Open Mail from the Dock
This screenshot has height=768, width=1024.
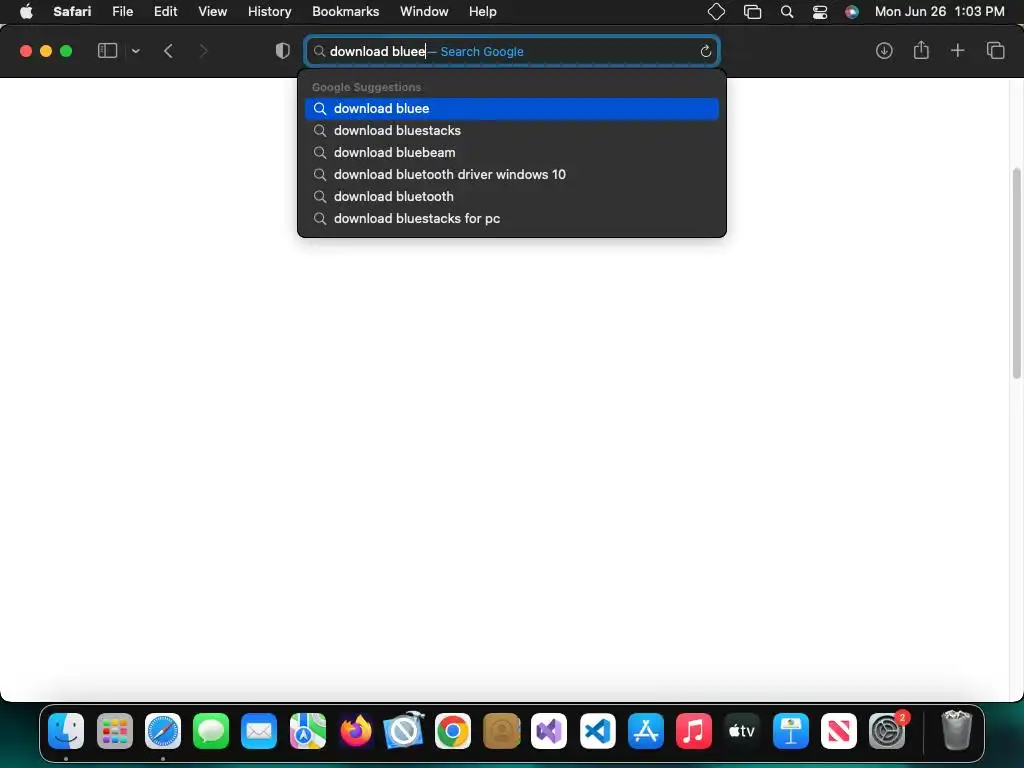coord(259,731)
